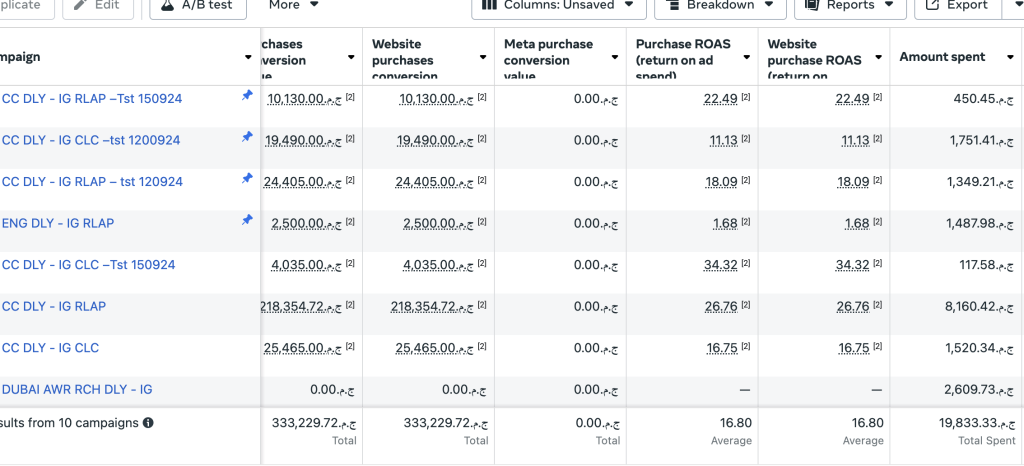
Task: Click the Purchase ROAS column header
Action: (684, 58)
